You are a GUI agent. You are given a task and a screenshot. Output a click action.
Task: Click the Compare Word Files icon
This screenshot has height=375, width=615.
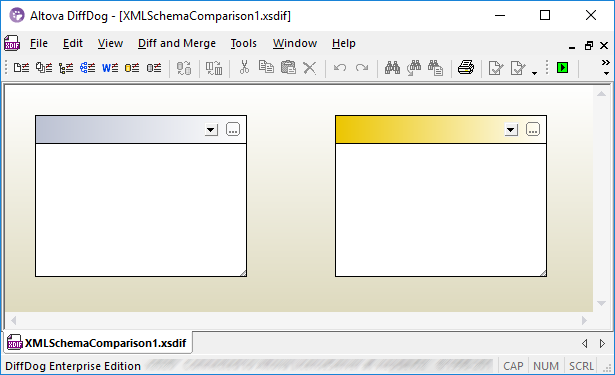[110, 68]
